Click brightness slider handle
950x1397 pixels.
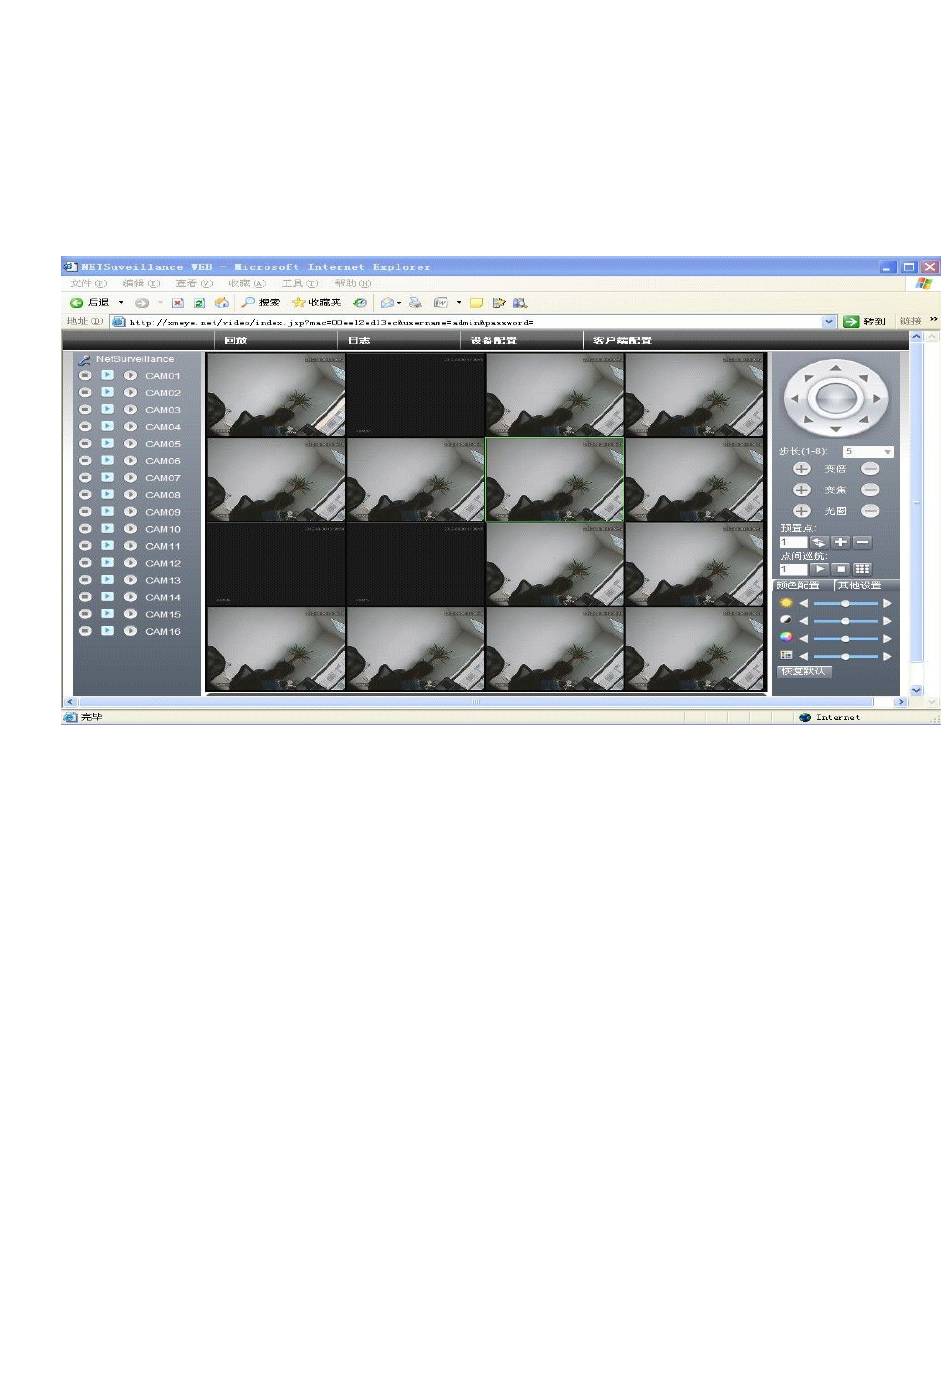[x=846, y=603]
